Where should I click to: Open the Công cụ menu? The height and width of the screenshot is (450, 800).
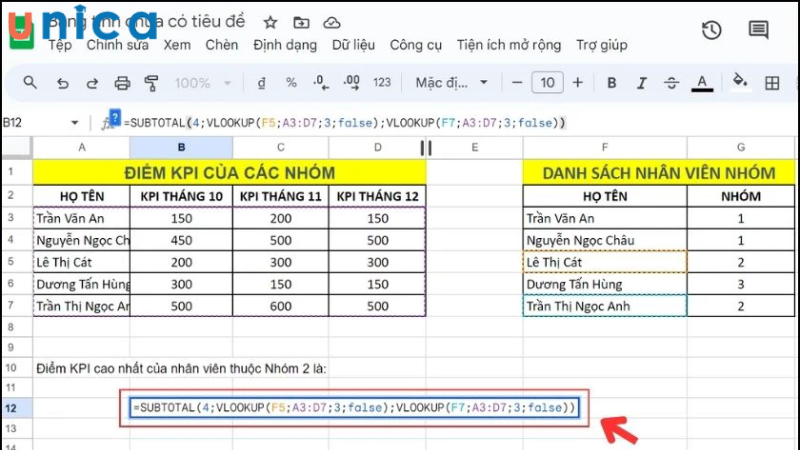pos(416,45)
